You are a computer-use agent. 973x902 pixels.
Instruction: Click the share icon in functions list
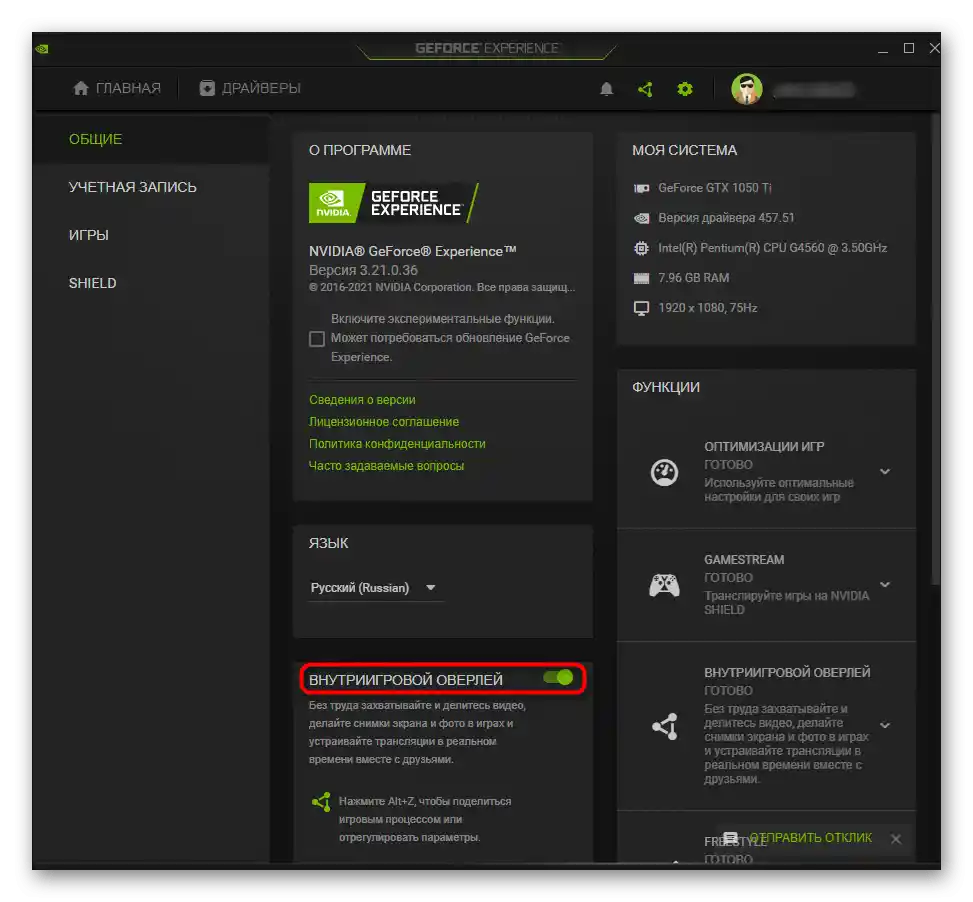(665, 726)
